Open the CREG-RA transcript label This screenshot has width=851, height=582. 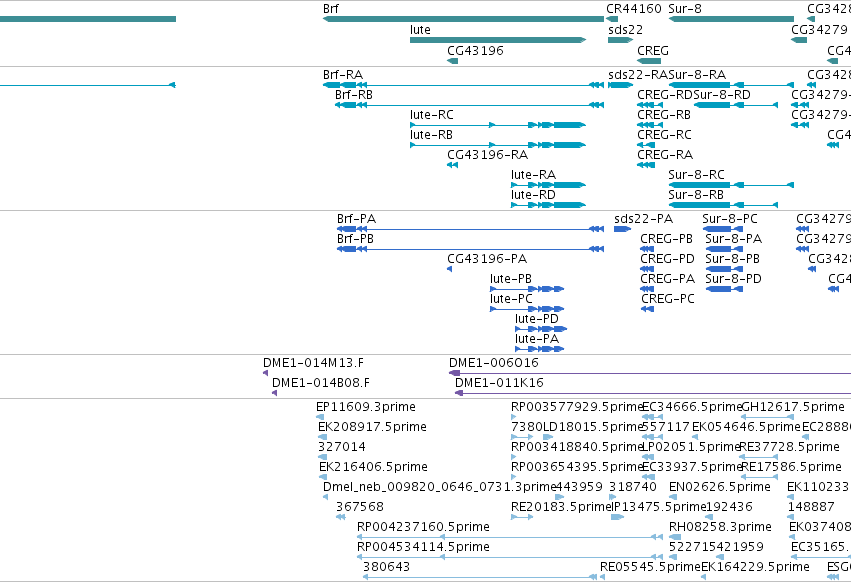coord(665,155)
